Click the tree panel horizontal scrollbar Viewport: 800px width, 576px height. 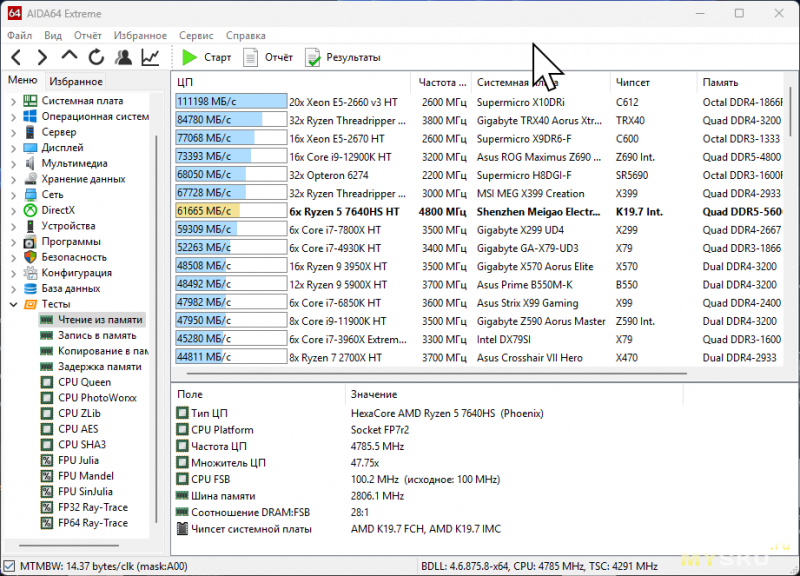click(69, 545)
